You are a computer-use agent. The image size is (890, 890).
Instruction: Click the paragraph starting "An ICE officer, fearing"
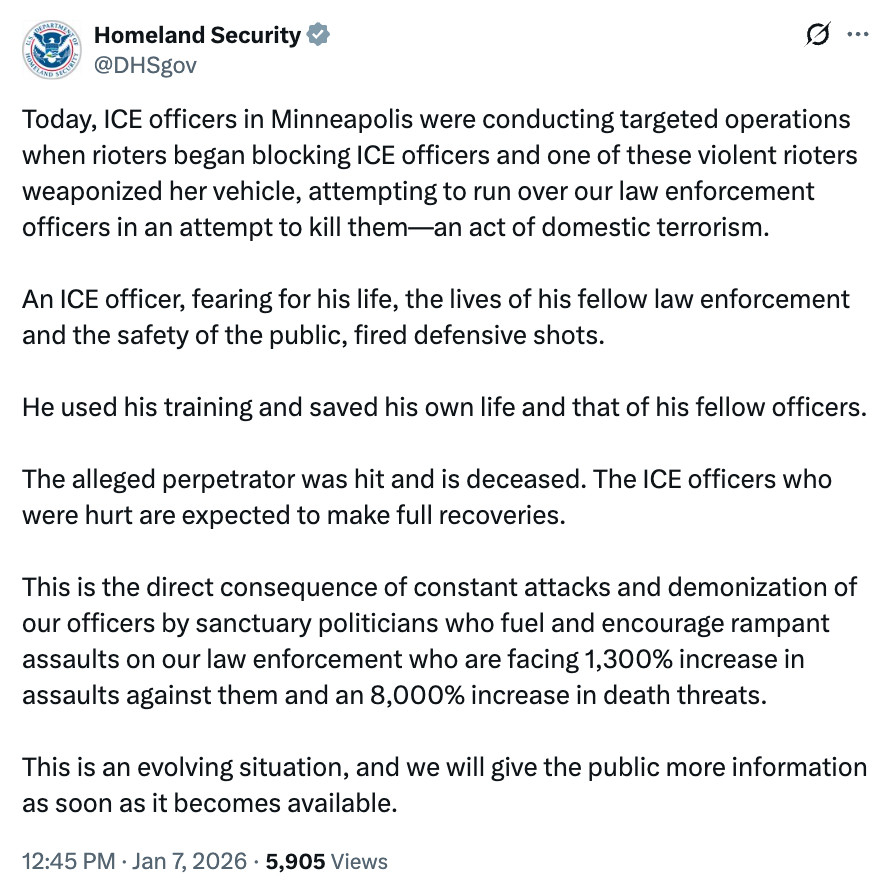436,316
